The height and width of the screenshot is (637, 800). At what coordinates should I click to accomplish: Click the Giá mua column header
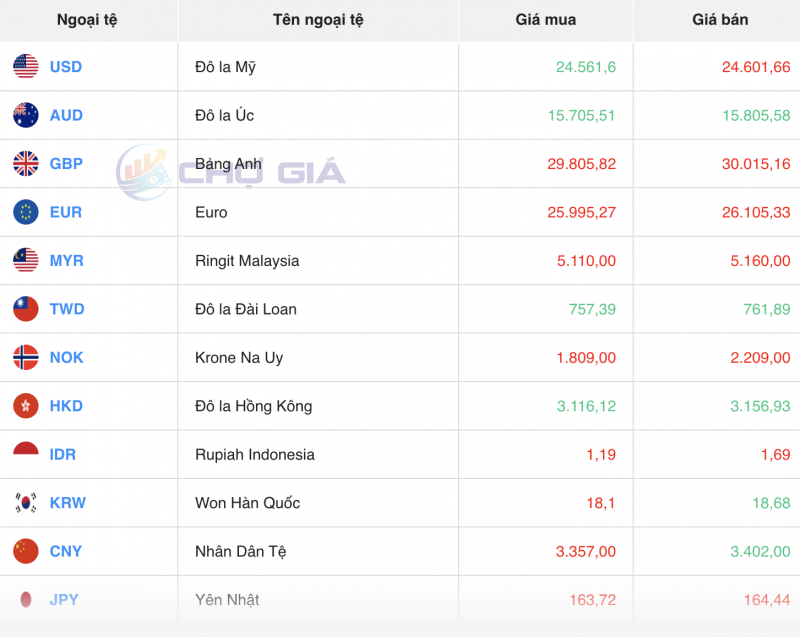point(544,19)
